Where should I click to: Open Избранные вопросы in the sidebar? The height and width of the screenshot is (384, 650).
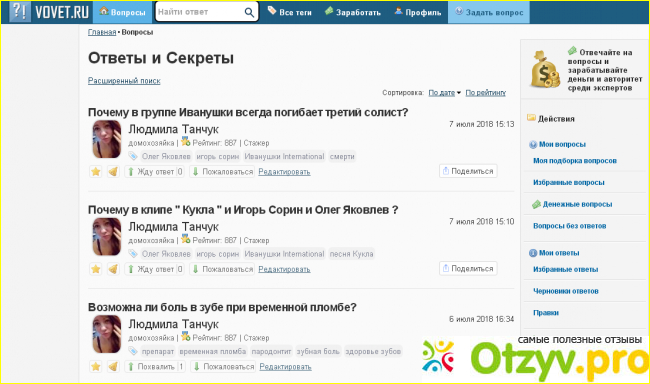568,182
